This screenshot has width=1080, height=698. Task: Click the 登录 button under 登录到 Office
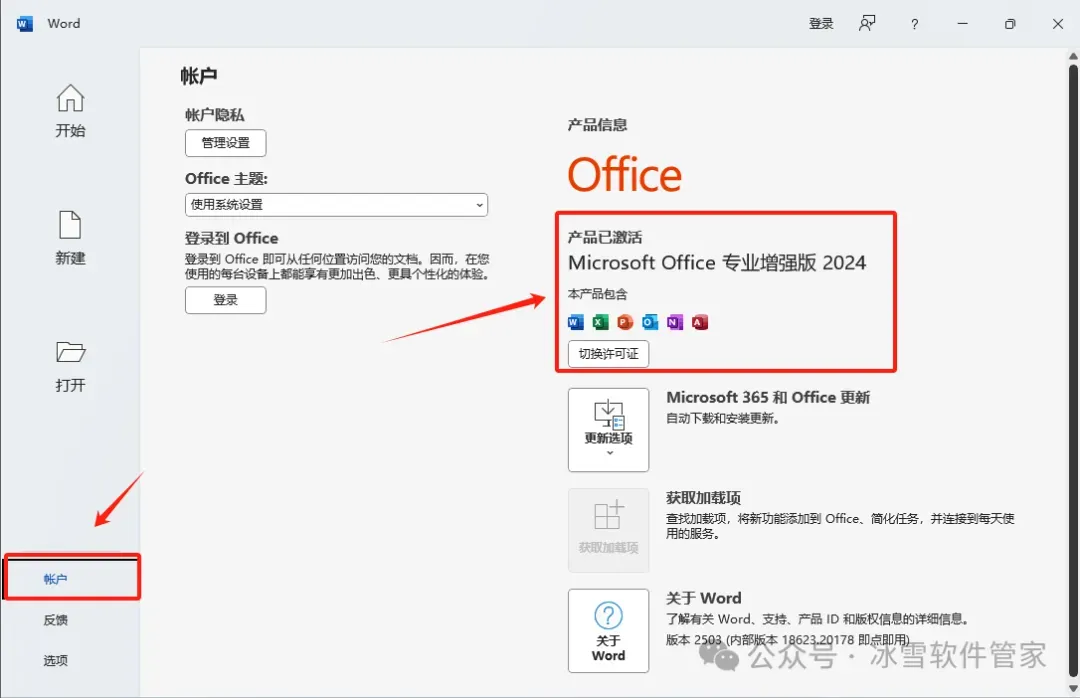pos(226,300)
